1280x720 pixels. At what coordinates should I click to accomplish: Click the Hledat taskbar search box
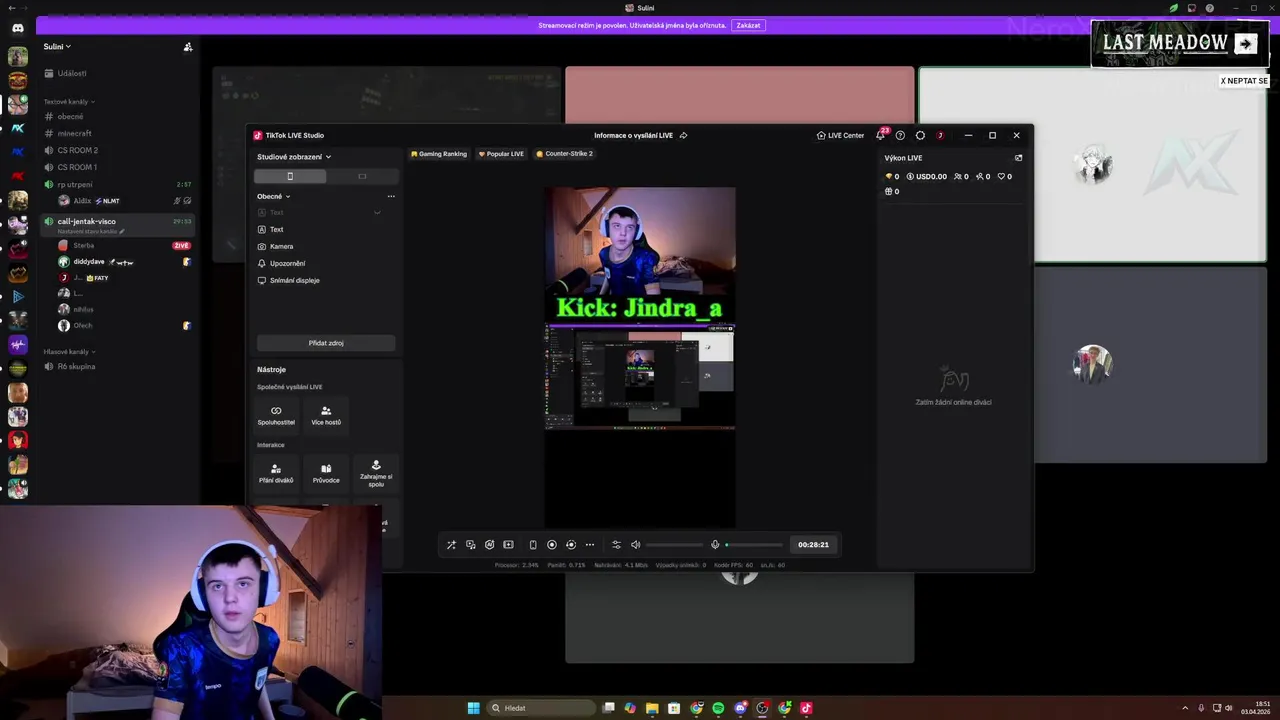(540, 708)
